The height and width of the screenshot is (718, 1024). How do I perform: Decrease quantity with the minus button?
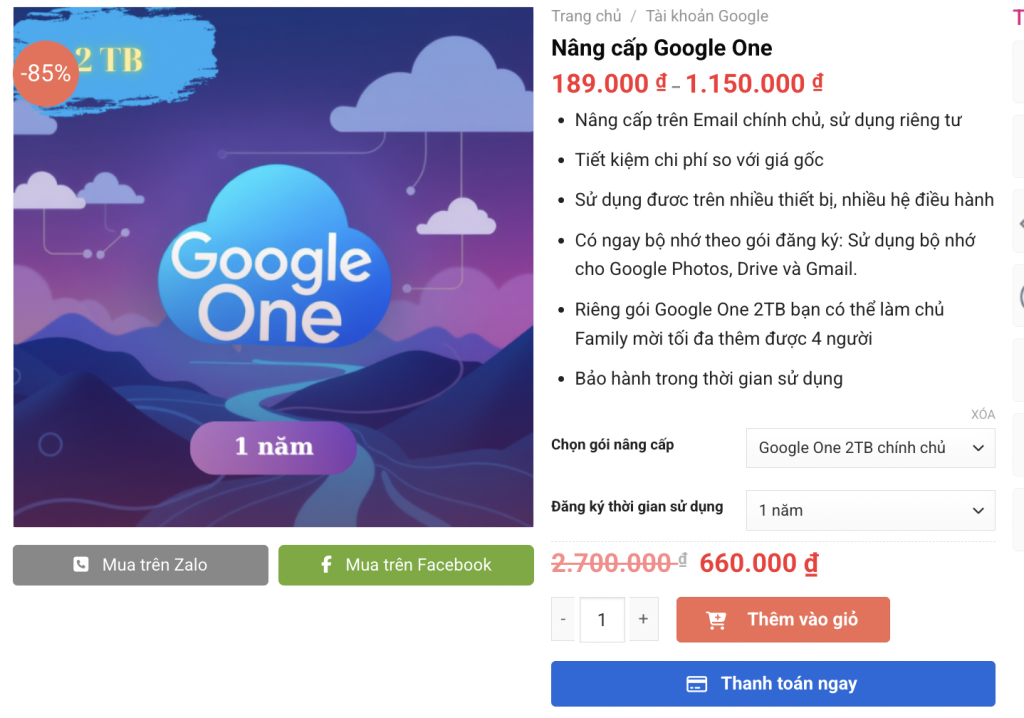(563, 620)
